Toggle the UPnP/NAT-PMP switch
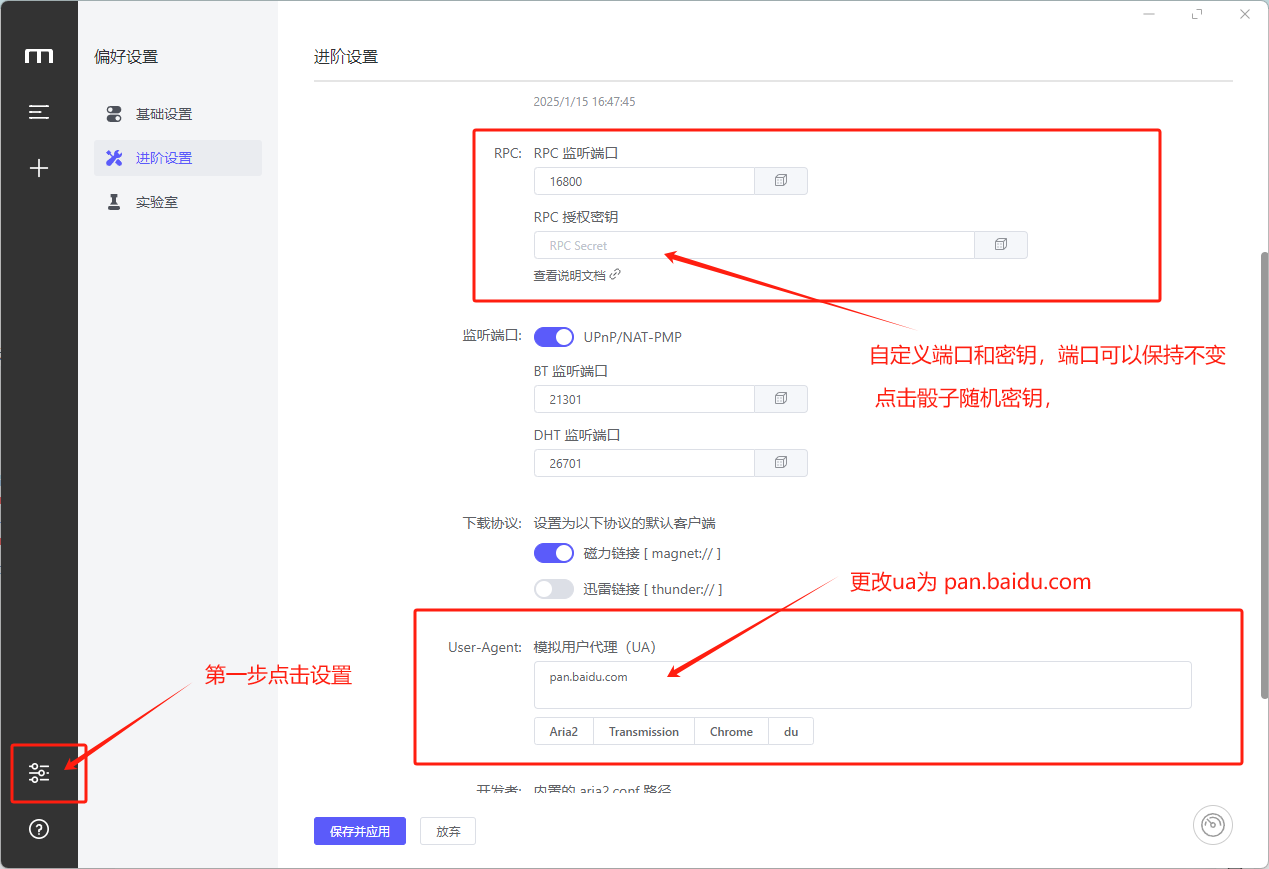The width and height of the screenshot is (1269, 869). 554,337
